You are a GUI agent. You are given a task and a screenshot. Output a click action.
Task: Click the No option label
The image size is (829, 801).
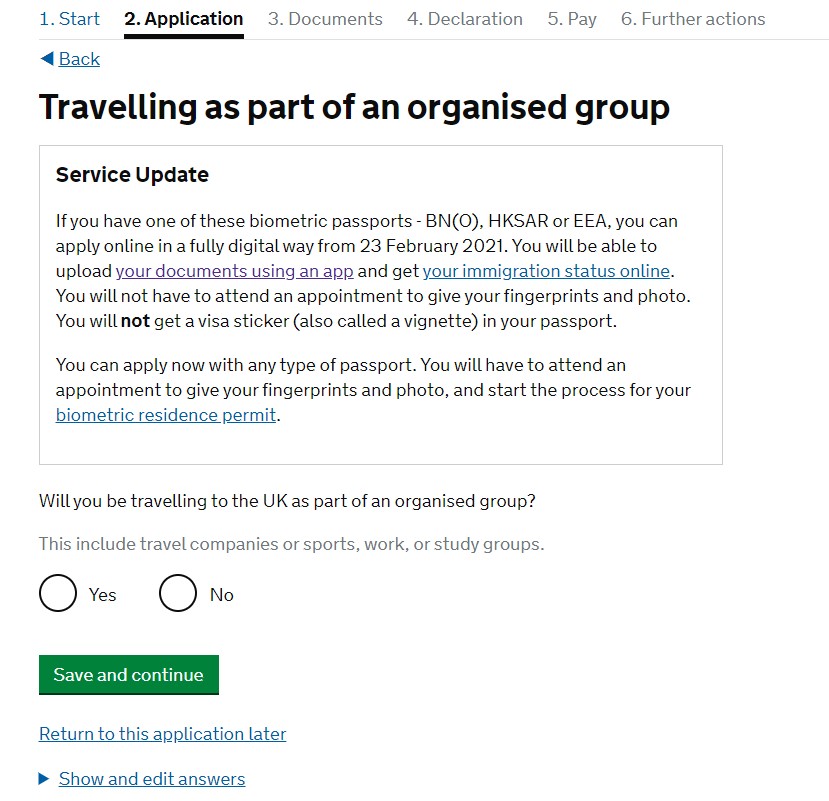(221, 595)
